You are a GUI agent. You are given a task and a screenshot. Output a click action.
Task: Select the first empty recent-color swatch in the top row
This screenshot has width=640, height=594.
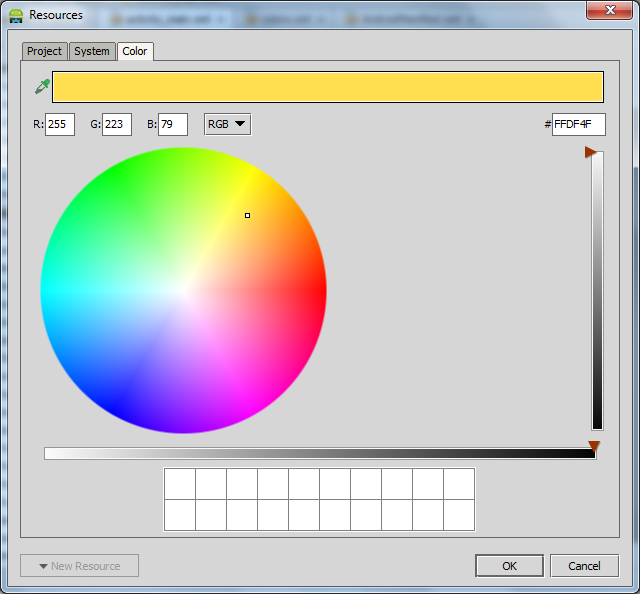point(180,484)
